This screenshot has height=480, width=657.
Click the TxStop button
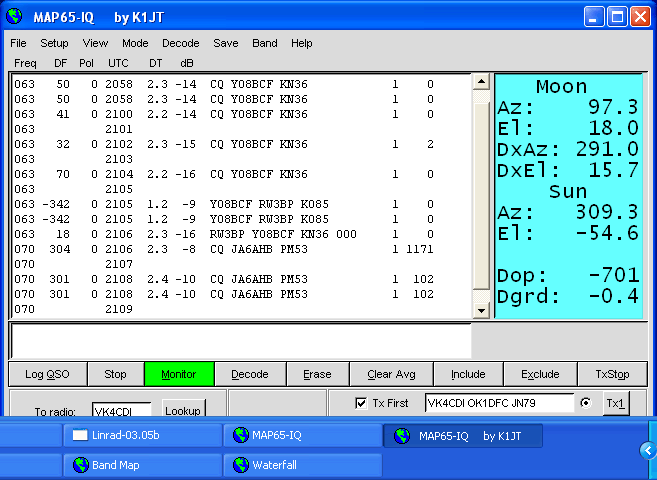point(612,374)
